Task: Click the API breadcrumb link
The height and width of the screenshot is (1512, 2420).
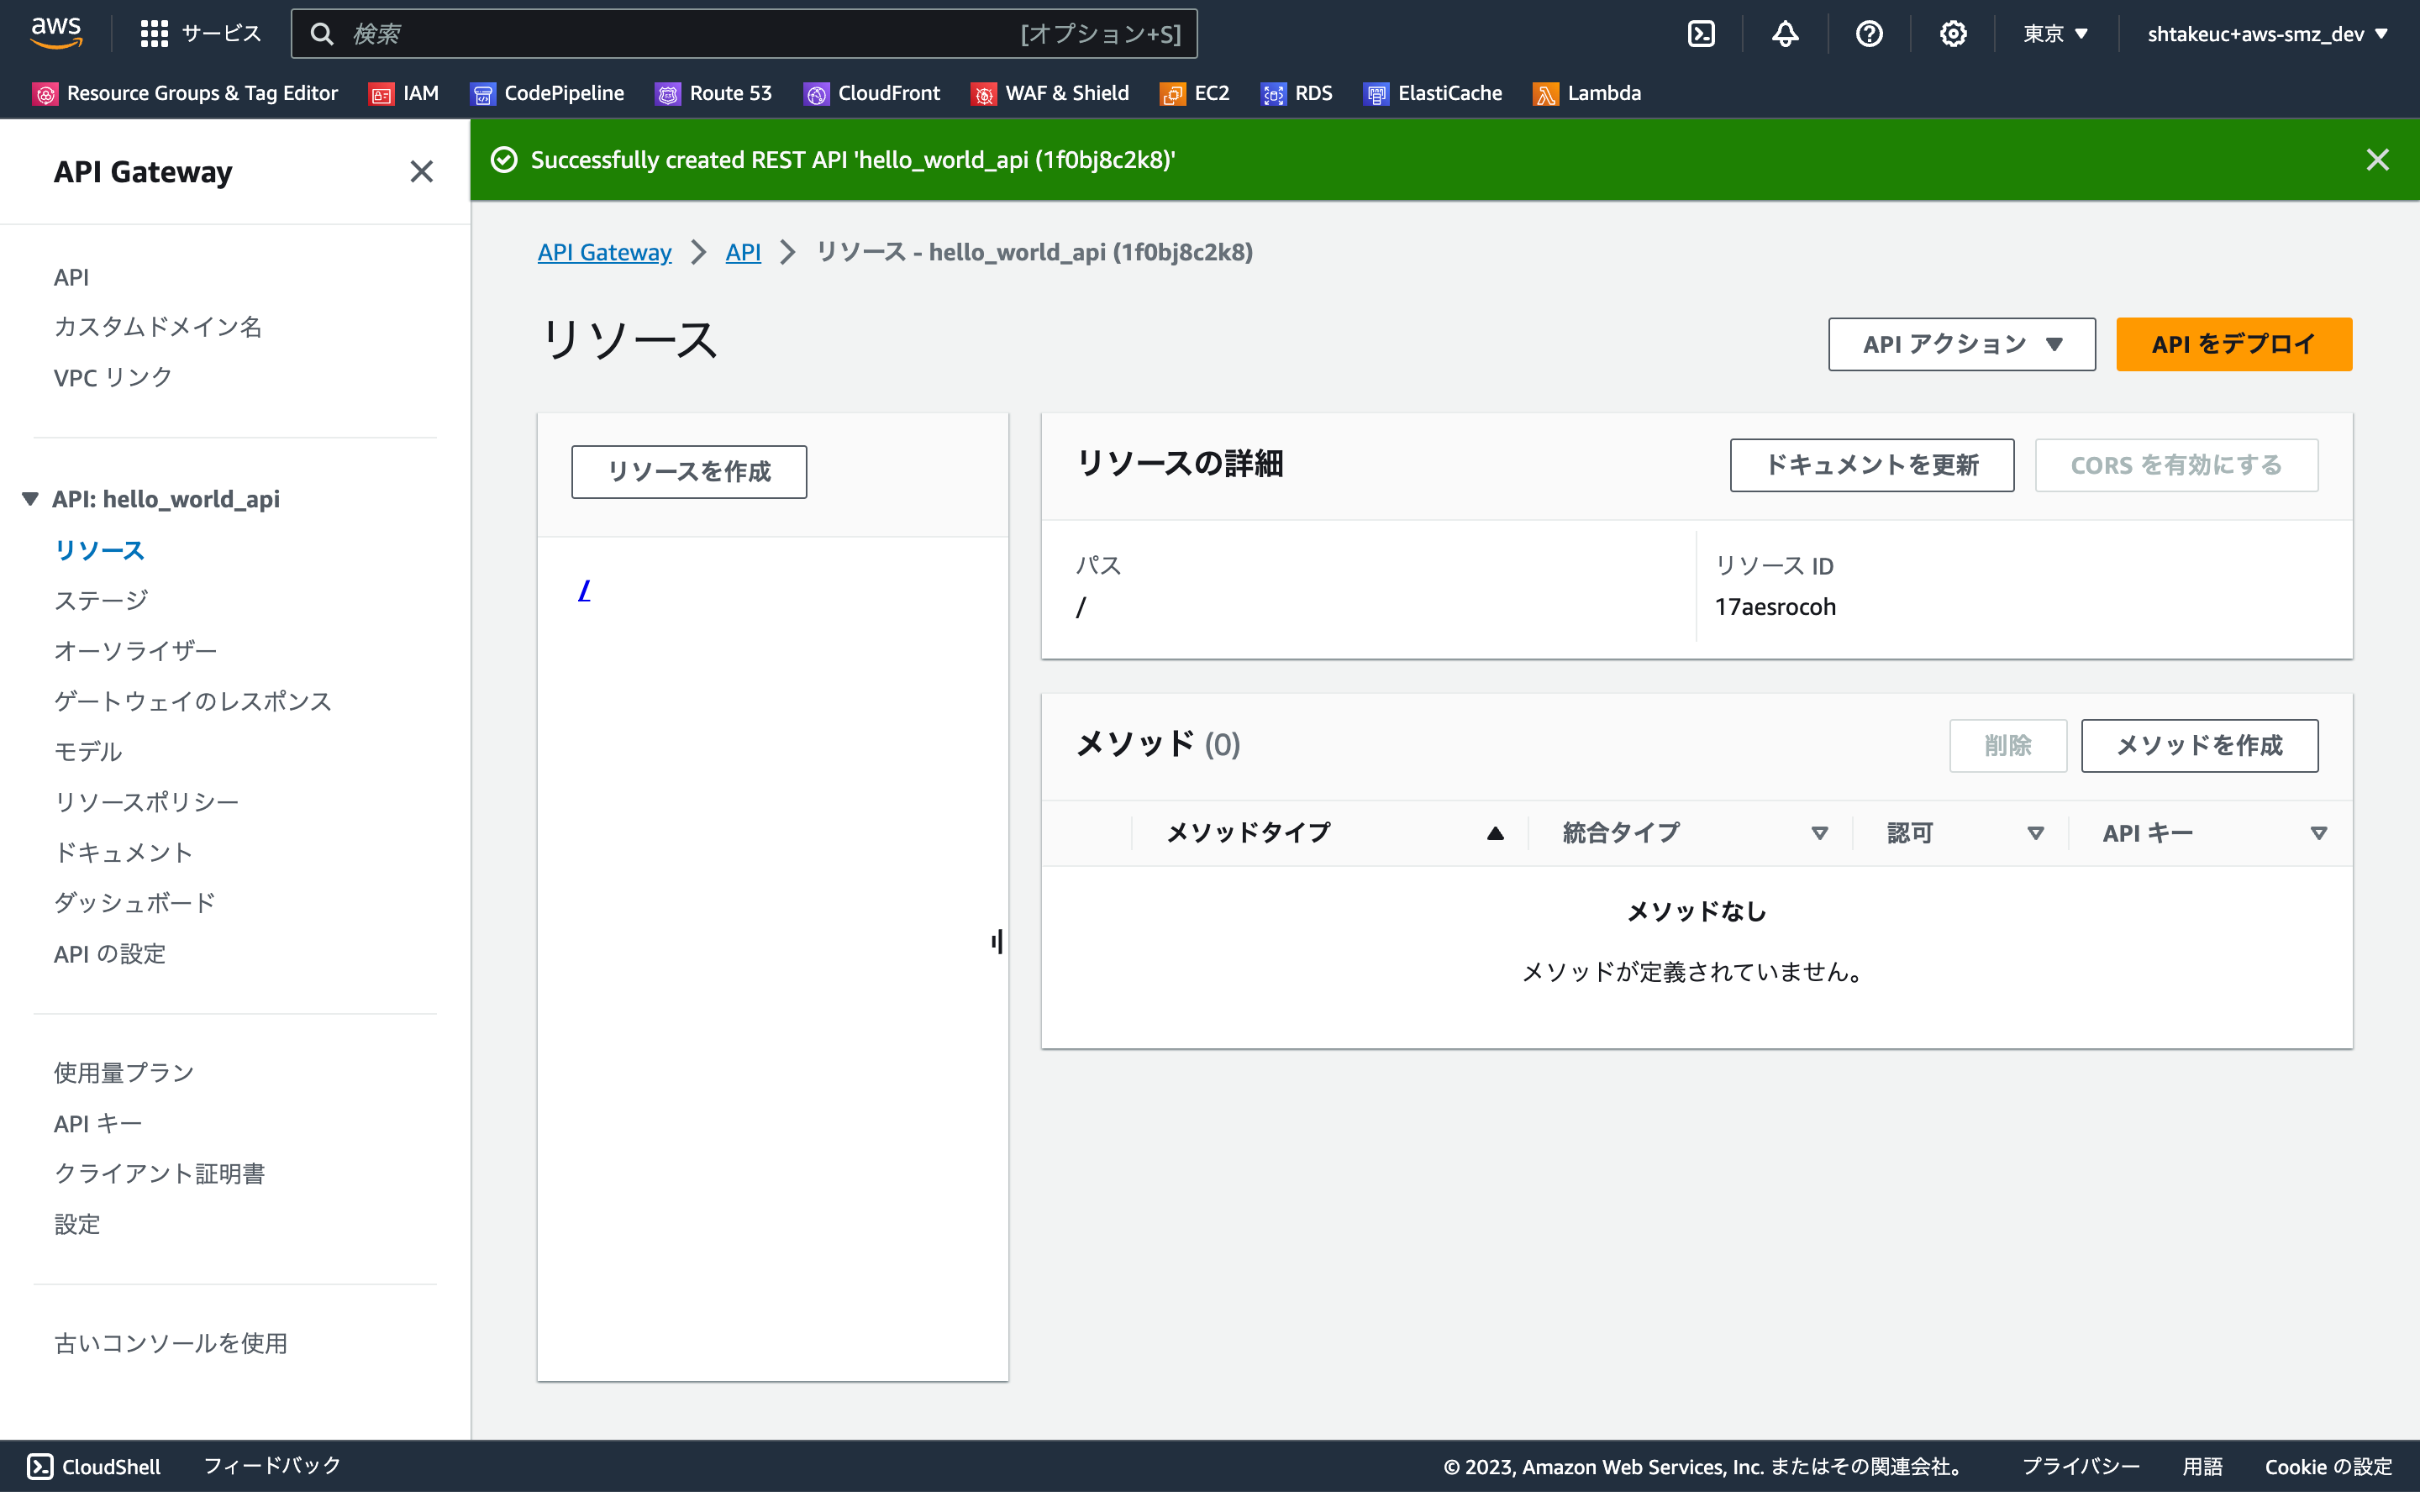Action: pyautogui.click(x=743, y=252)
